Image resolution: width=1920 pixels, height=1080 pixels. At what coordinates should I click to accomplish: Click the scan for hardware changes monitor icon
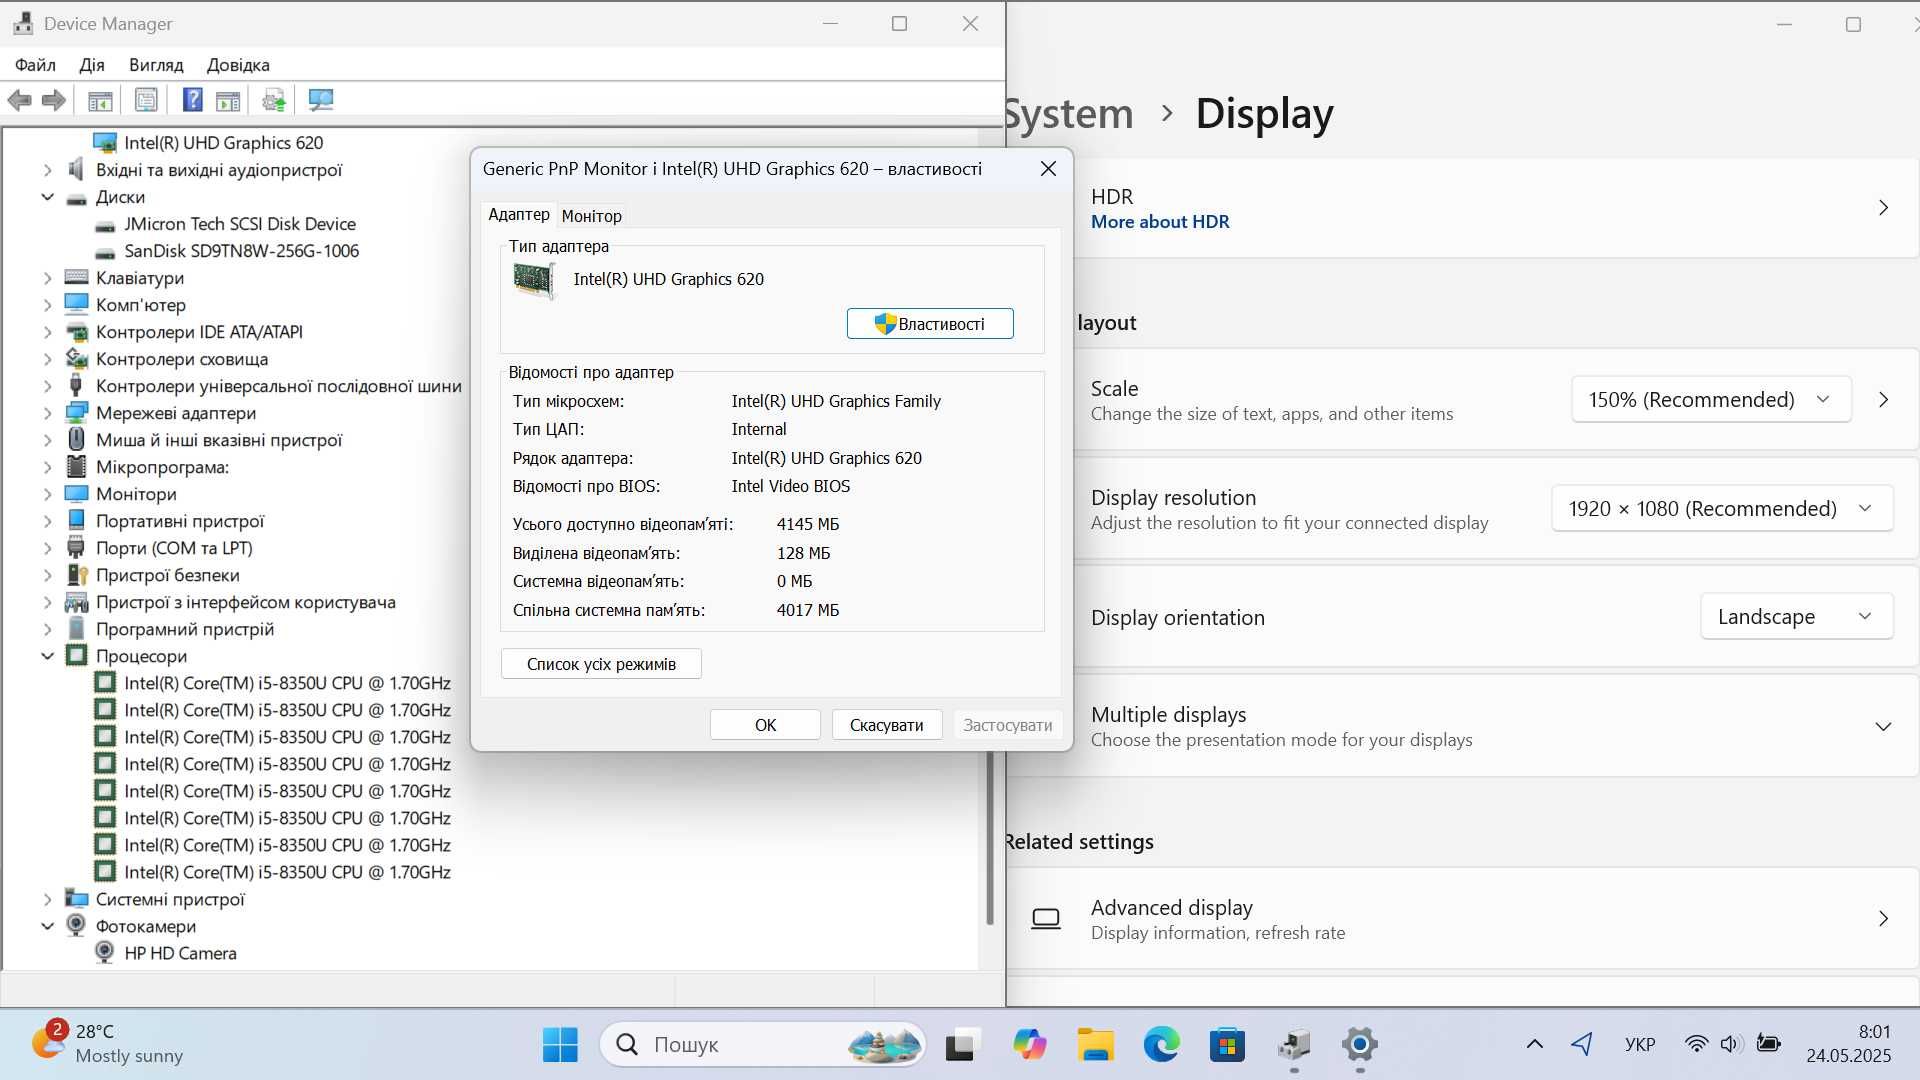point(321,100)
